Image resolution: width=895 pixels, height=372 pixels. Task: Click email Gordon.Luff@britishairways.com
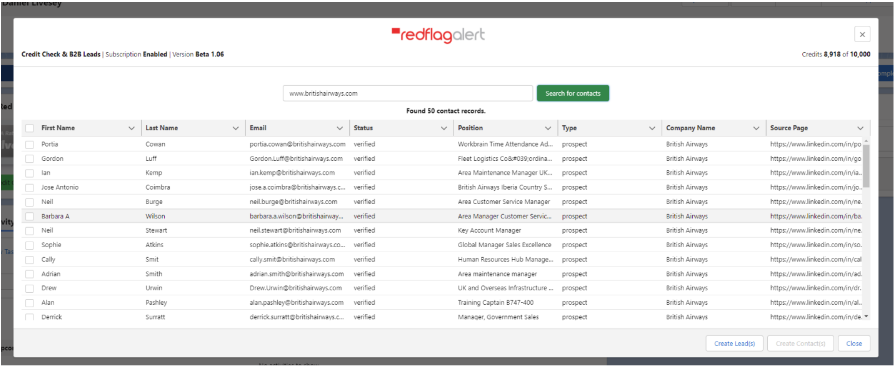tap(296, 159)
